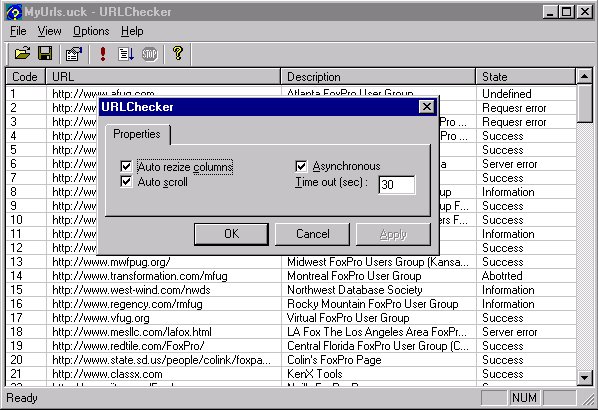Select http://www.vfug.org URL
This screenshot has width=598, height=410.
101,318
